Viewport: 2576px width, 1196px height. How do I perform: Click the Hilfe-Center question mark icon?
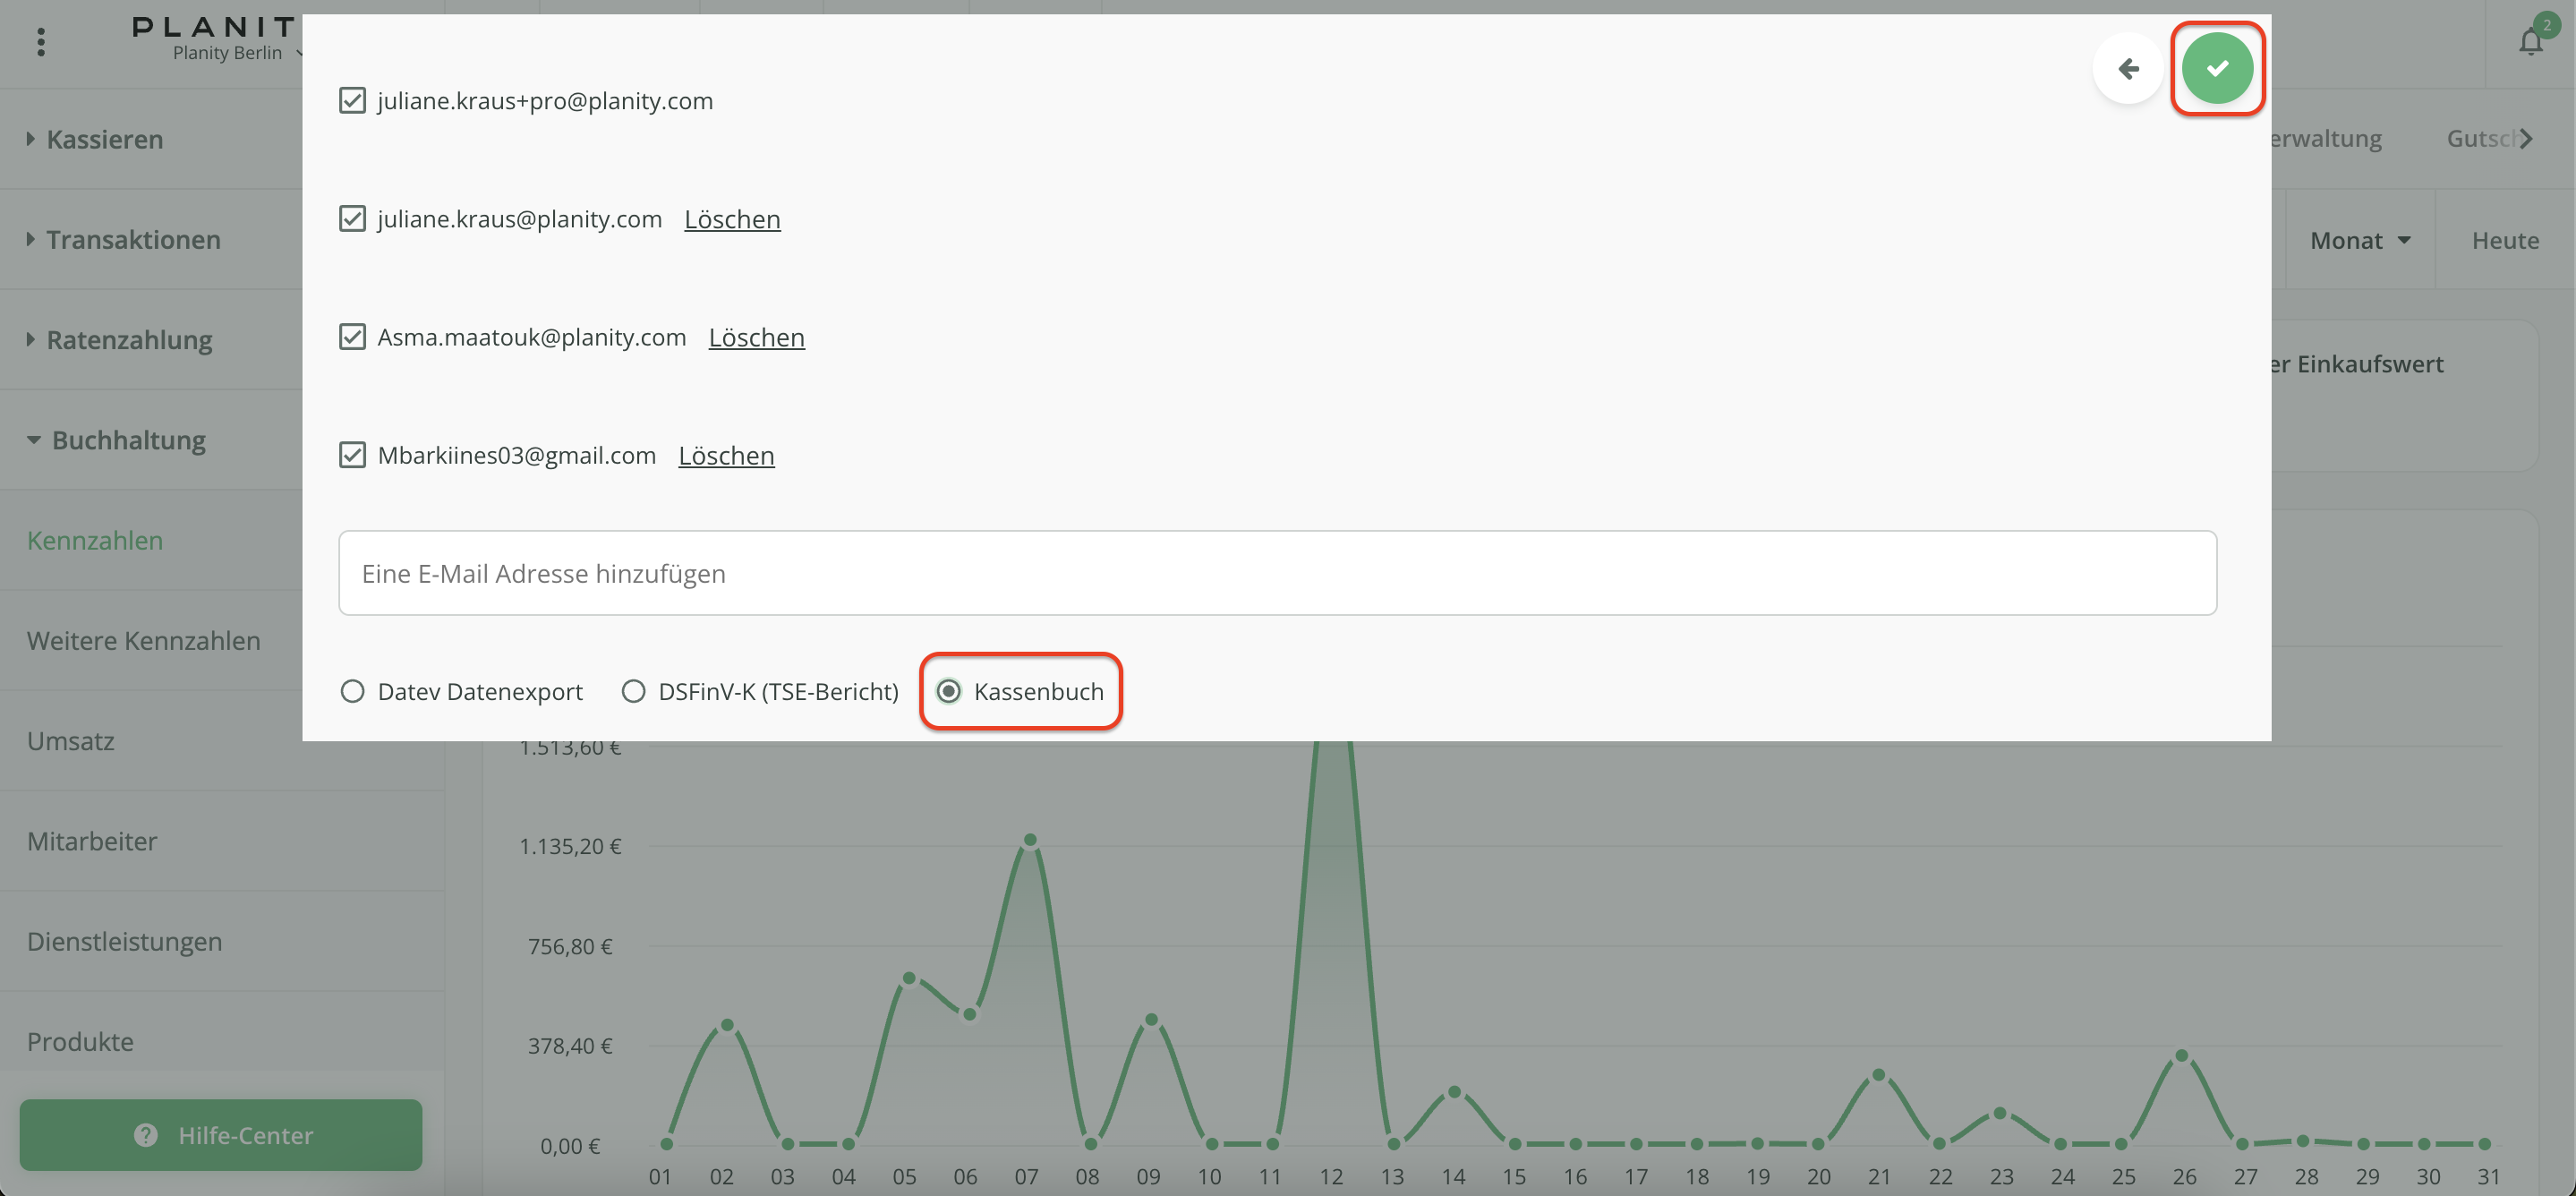pos(146,1135)
